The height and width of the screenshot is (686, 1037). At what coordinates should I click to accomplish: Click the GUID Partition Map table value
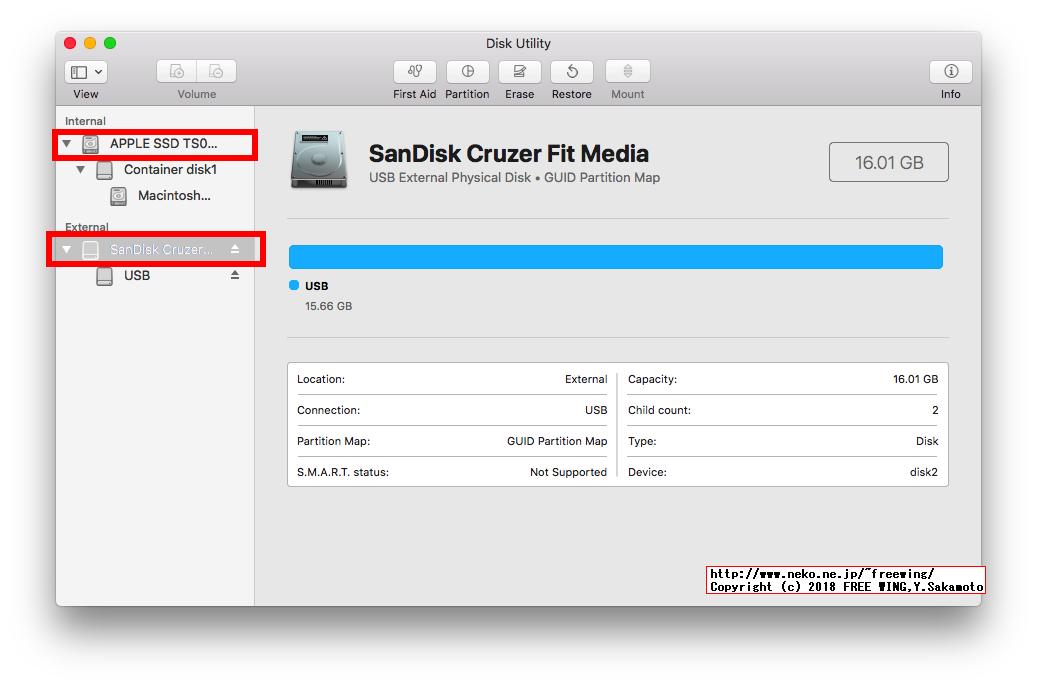(557, 441)
